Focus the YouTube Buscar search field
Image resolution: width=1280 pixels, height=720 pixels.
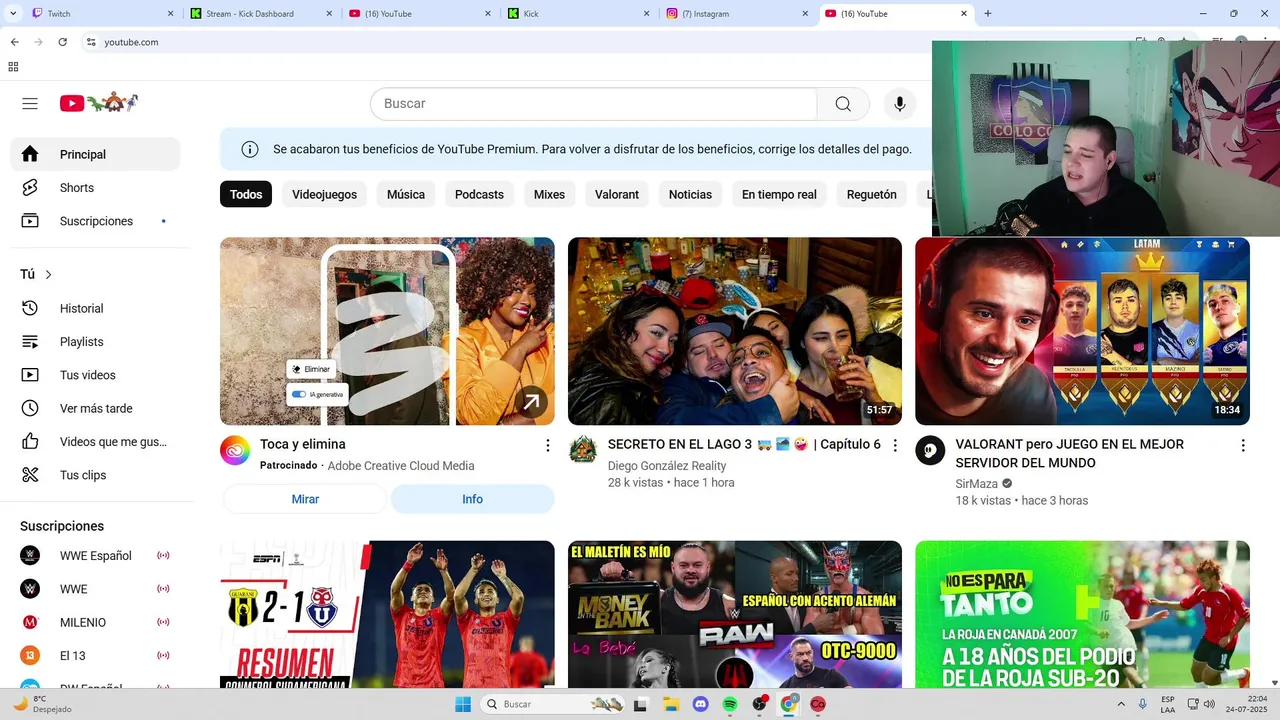click(x=594, y=104)
